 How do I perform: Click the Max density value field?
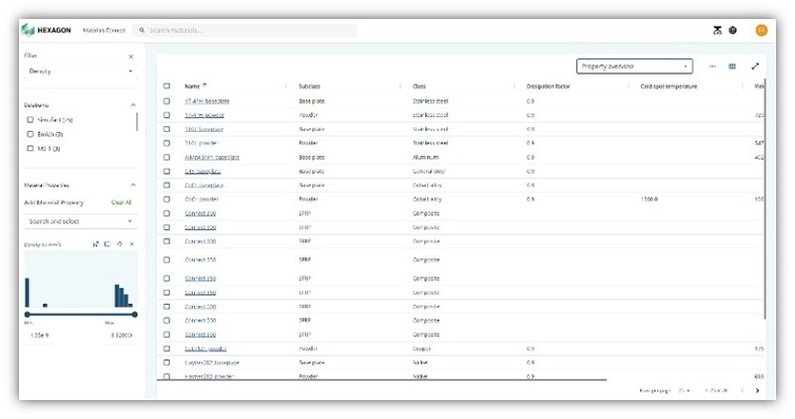122,335
